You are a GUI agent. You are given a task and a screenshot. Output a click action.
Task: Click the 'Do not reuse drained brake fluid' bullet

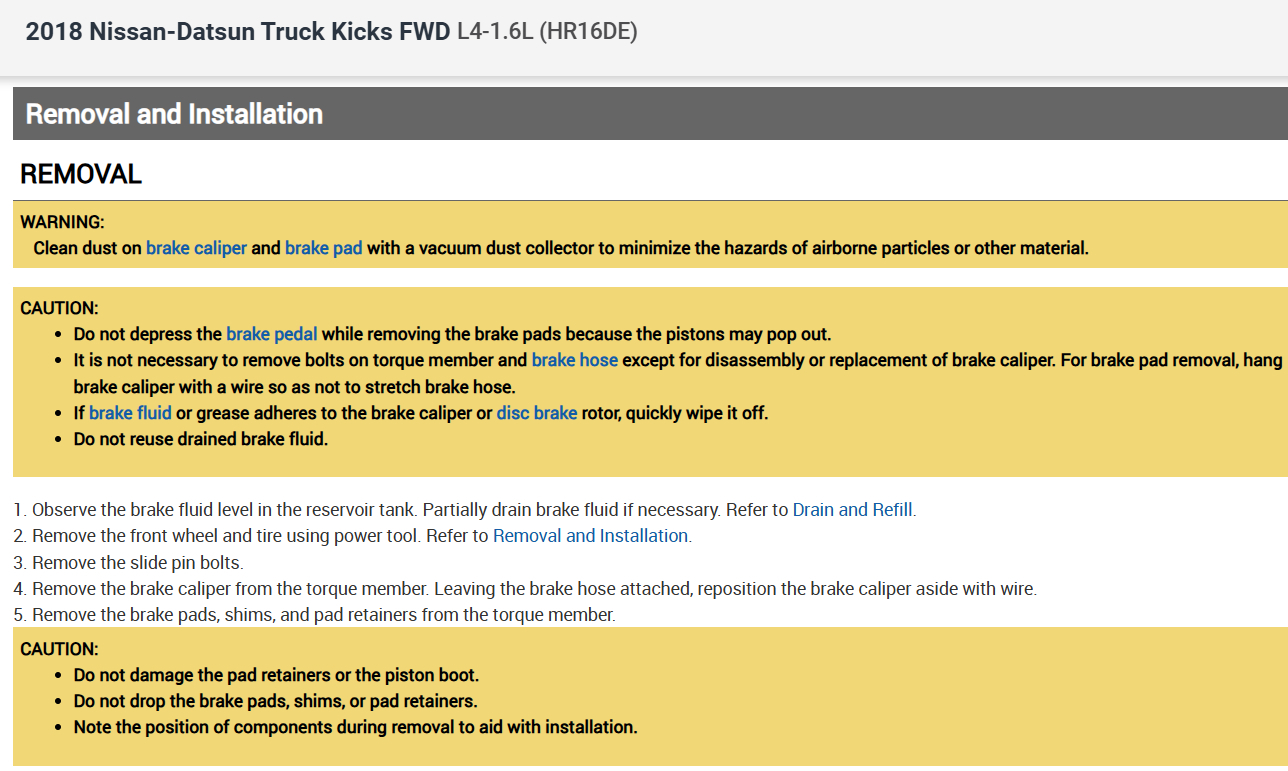click(200, 438)
